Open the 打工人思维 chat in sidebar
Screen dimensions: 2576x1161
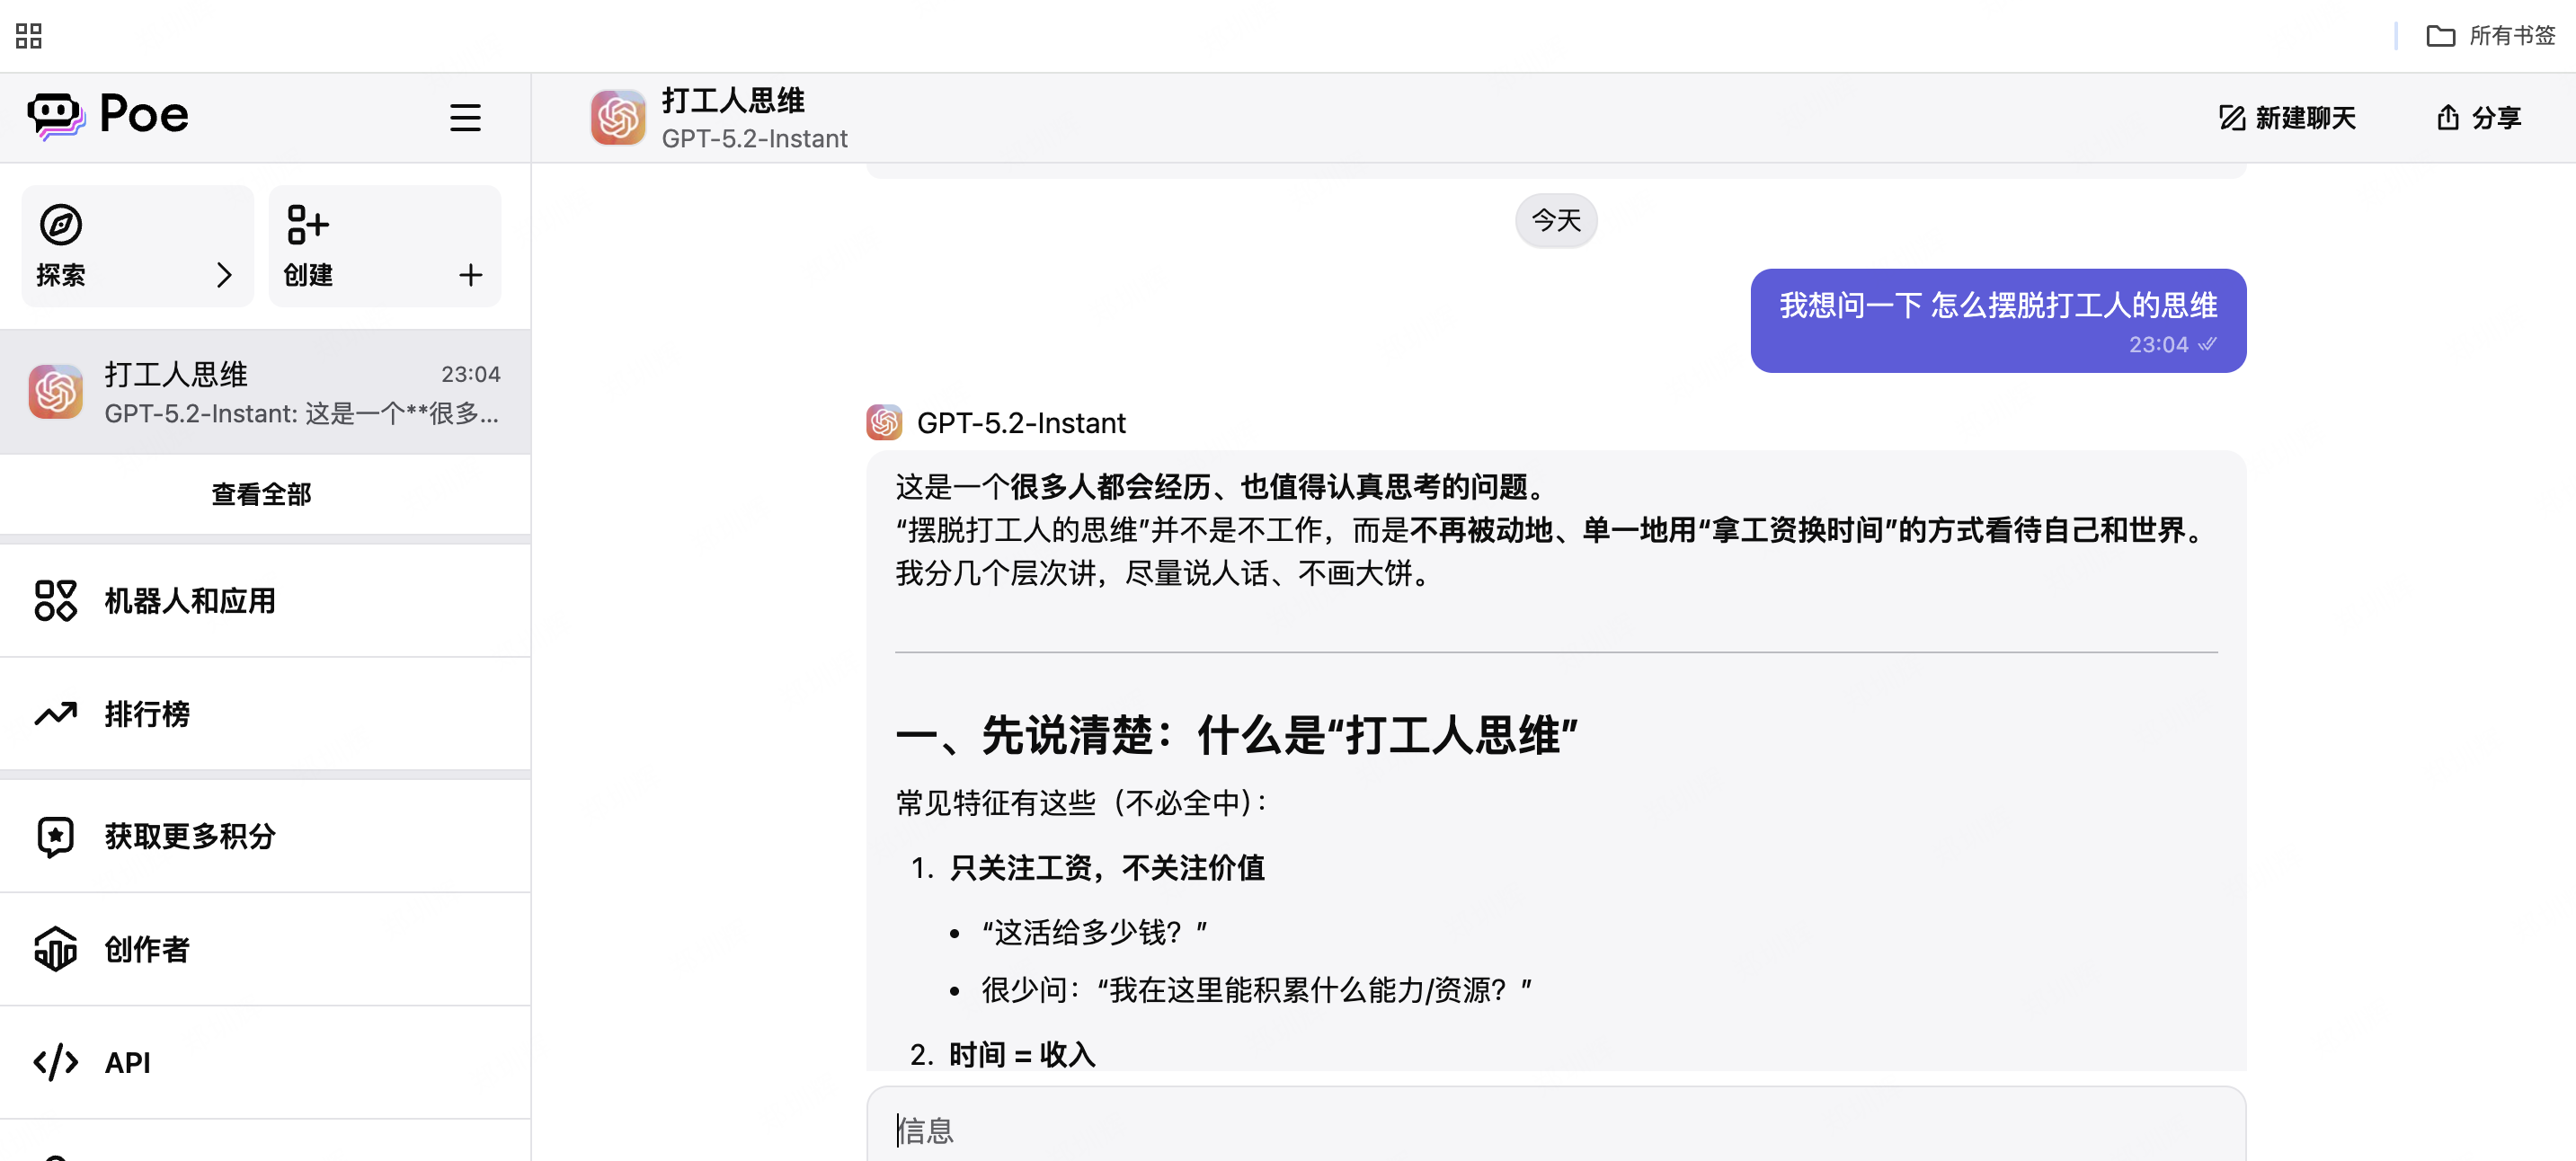(x=265, y=392)
